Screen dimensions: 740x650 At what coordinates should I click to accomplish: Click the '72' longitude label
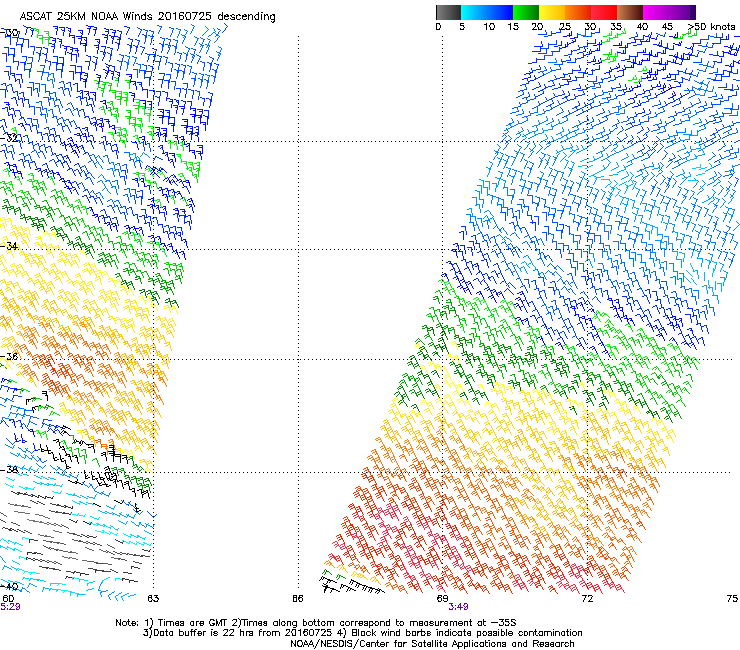(587, 599)
